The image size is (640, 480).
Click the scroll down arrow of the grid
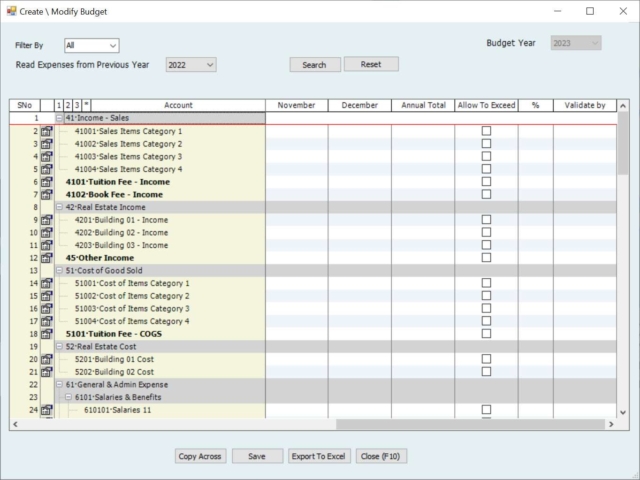[x=623, y=413]
